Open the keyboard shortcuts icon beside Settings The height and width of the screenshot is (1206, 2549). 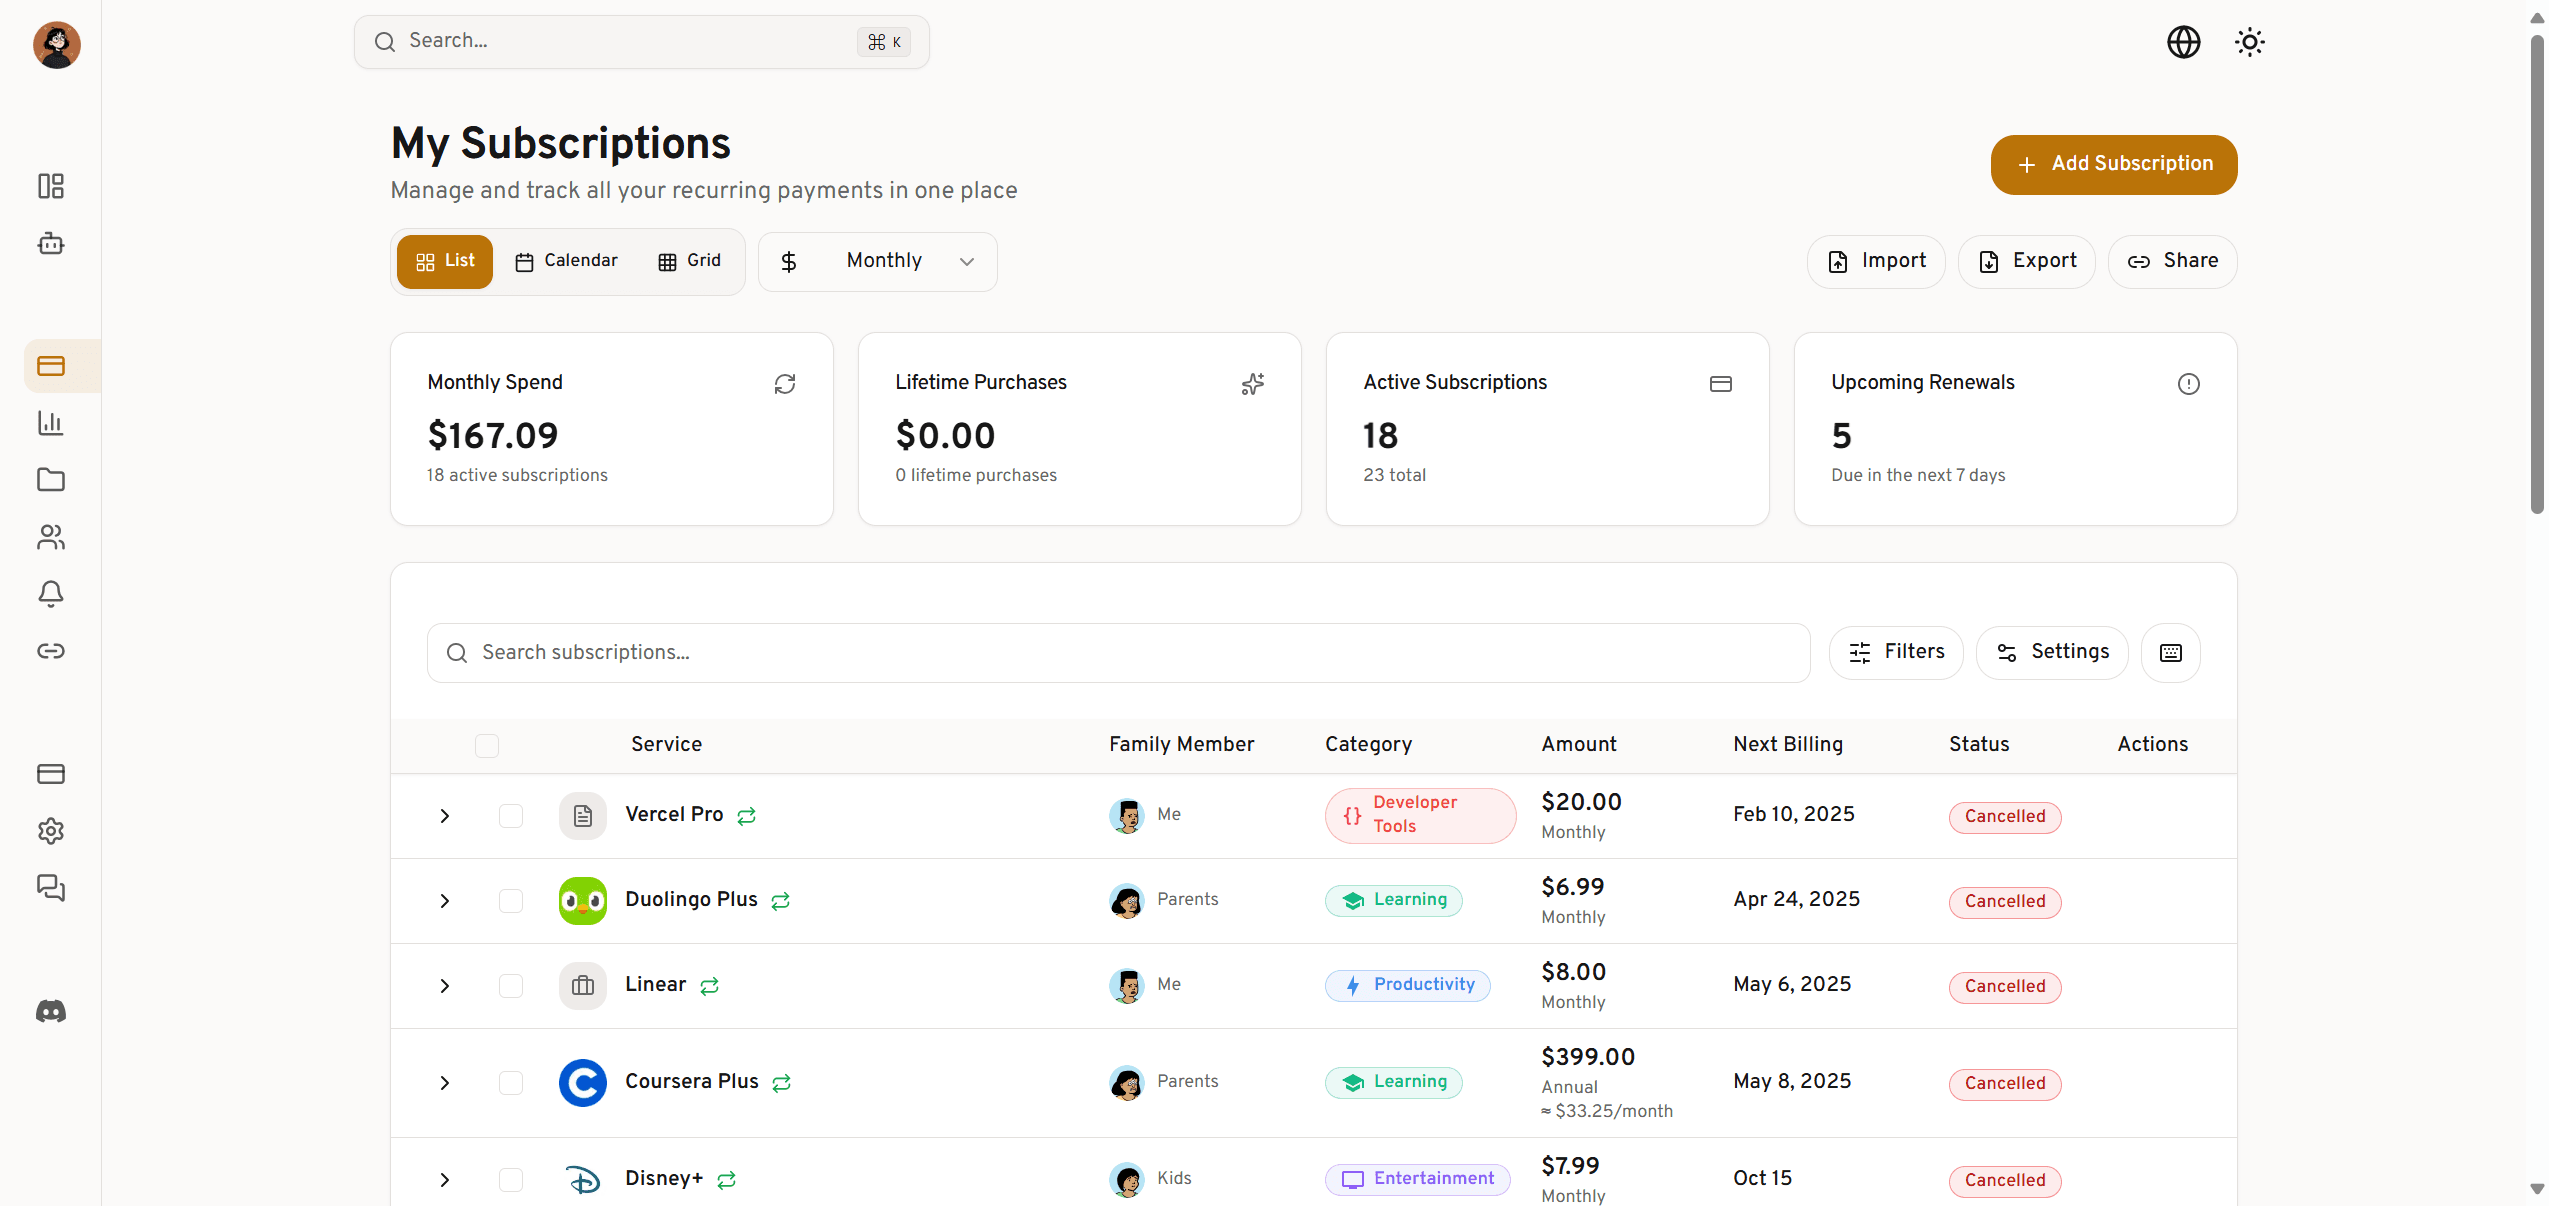click(x=2170, y=652)
